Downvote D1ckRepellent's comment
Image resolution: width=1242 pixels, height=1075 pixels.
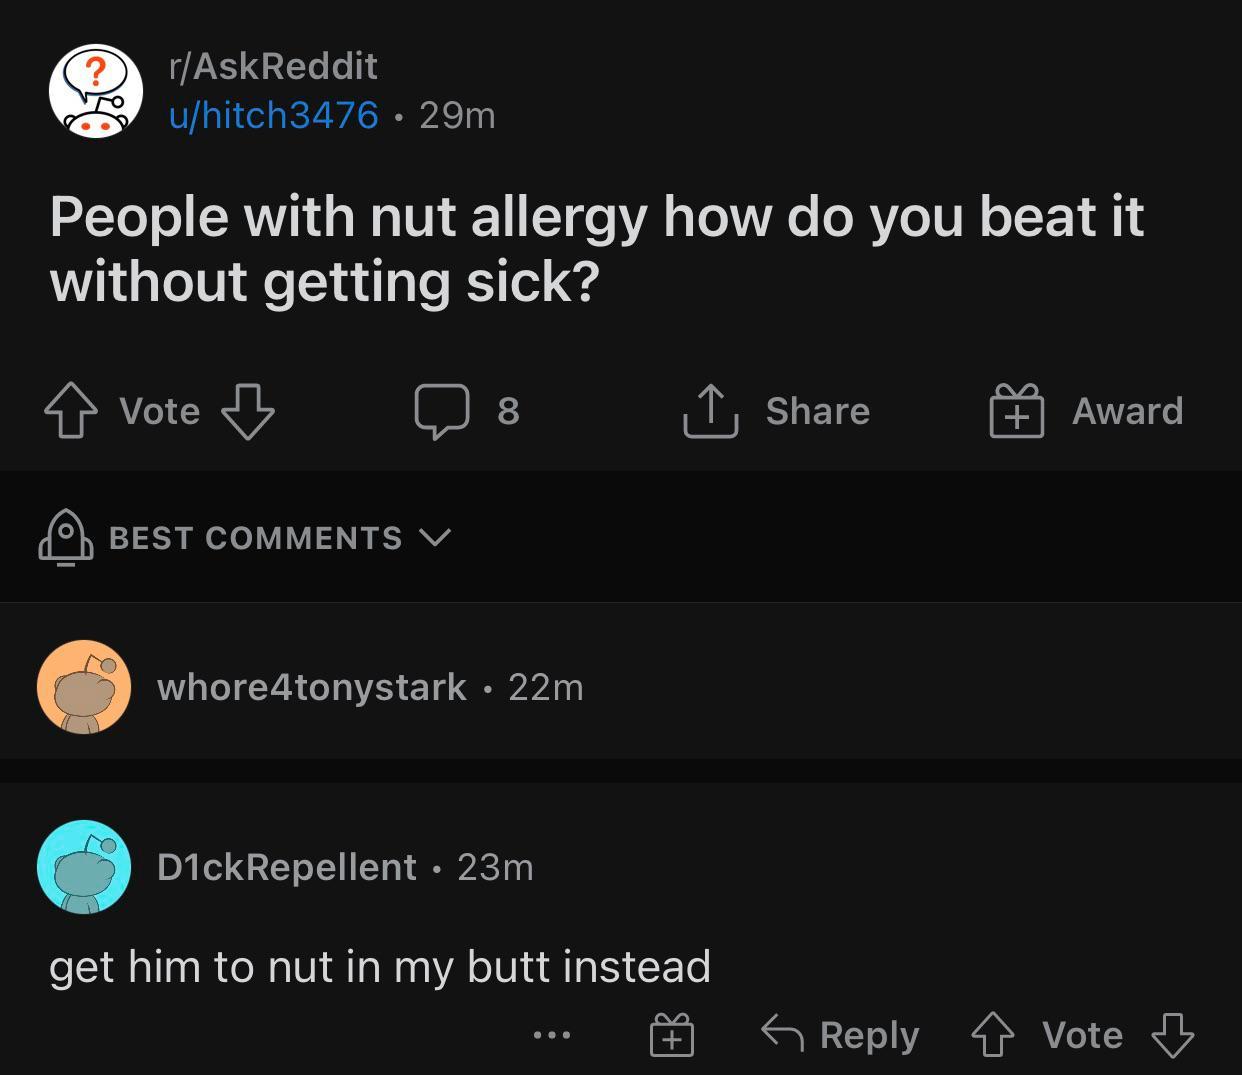1174,1036
